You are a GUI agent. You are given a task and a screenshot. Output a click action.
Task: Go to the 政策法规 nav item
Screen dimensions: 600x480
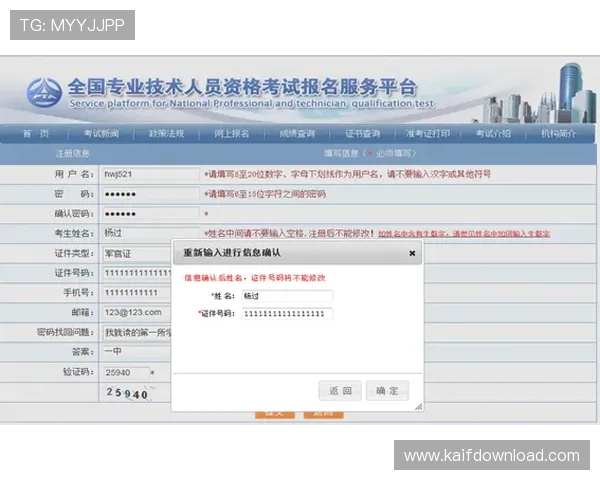[166, 134]
